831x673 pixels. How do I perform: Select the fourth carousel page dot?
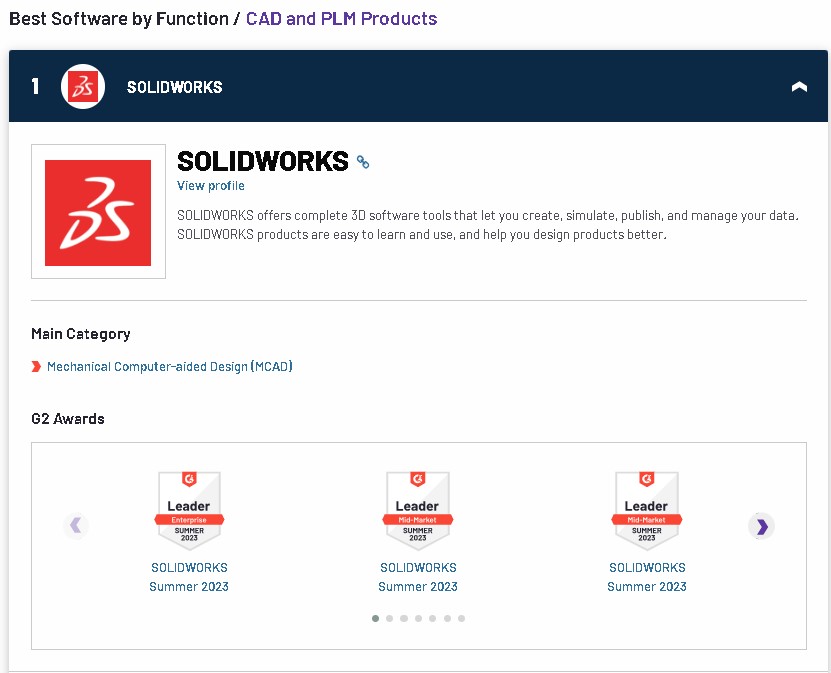419,618
